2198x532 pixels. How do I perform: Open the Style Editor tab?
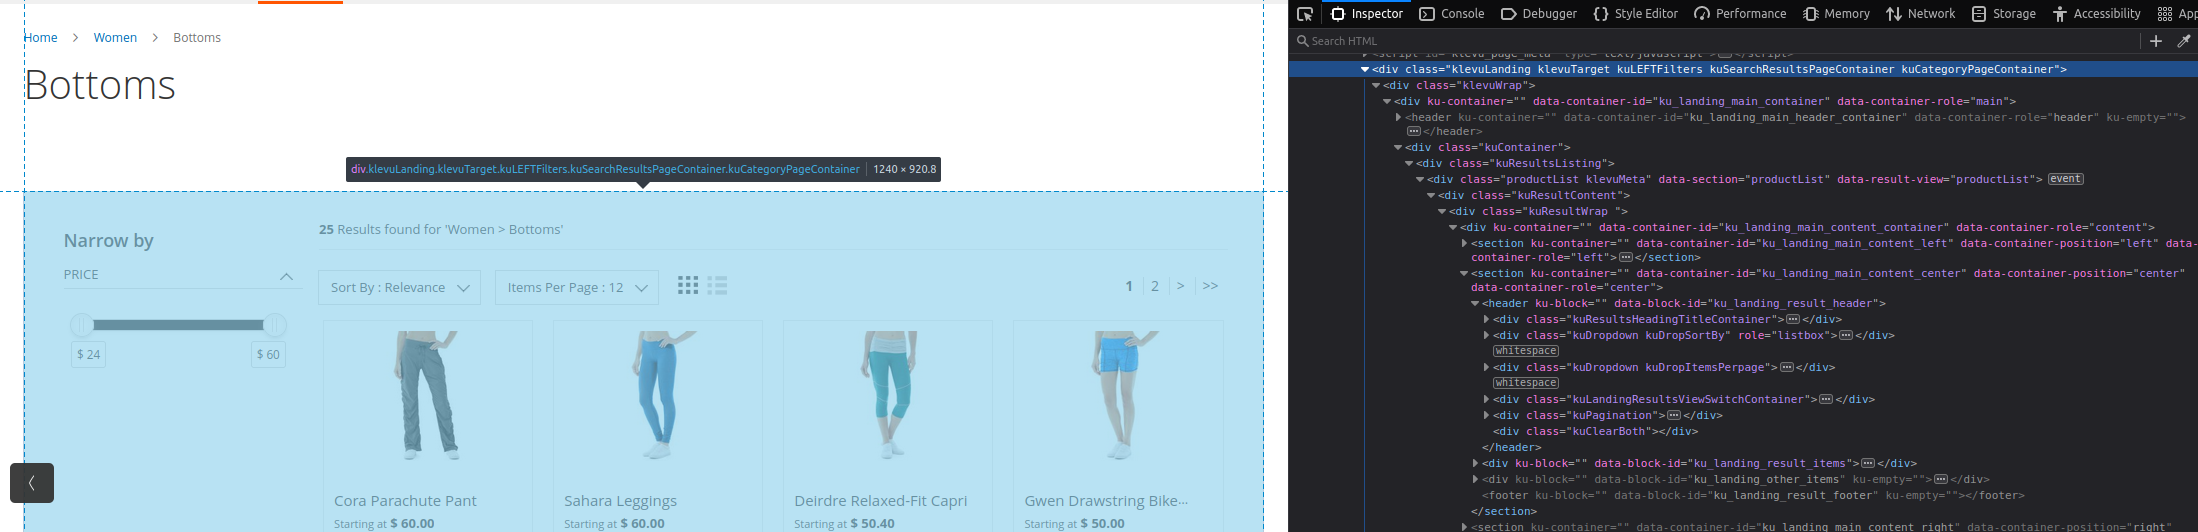pyautogui.click(x=1636, y=14)
